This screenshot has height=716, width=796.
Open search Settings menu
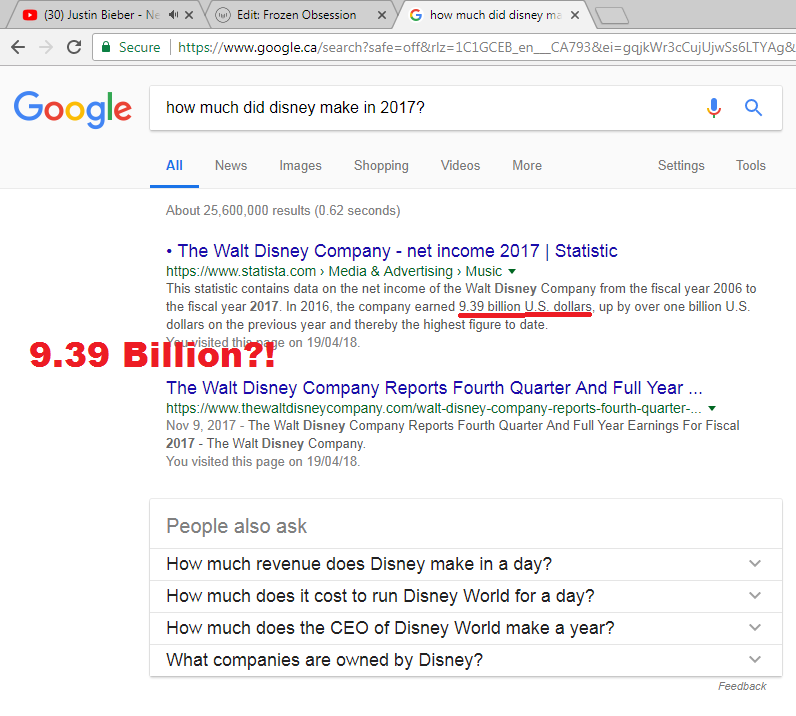pos(681,166)
